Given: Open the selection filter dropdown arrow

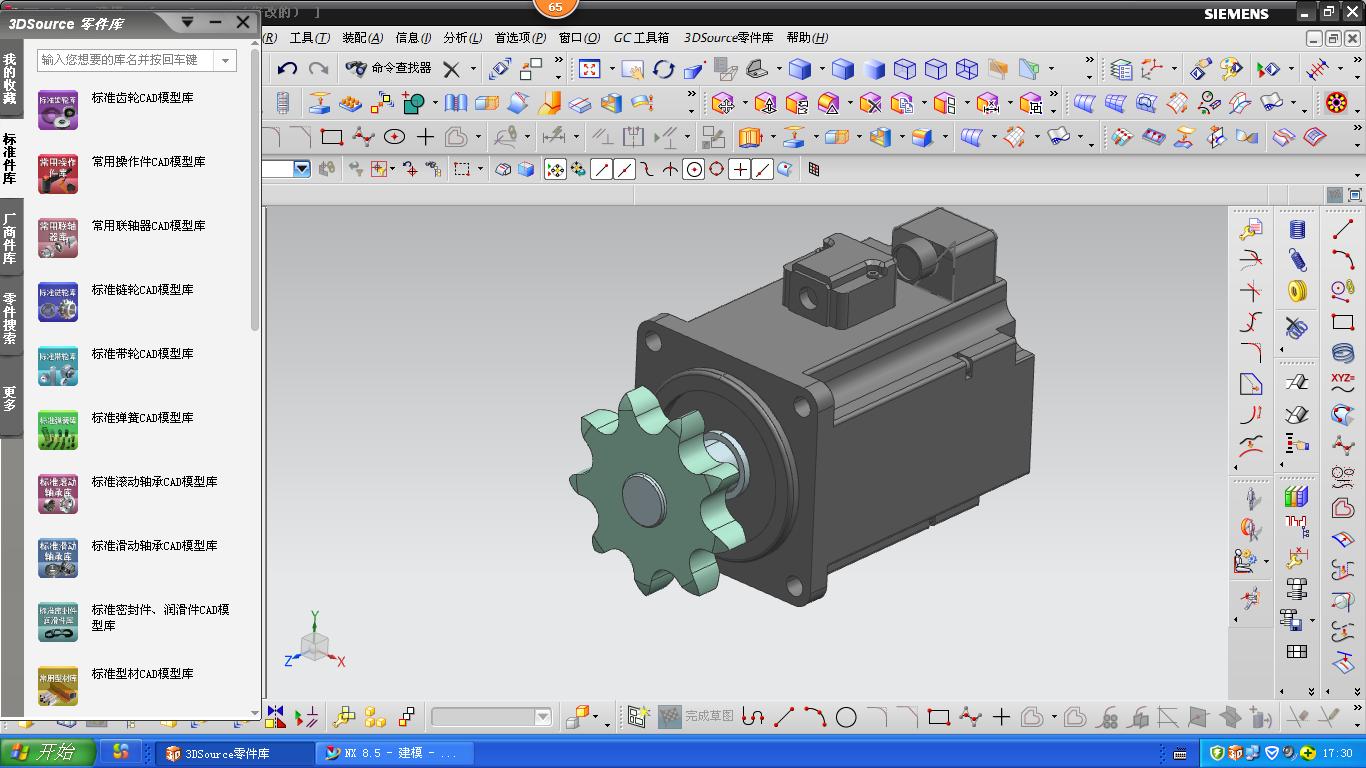Looking at the screenshot, I should tap(302, 170).
